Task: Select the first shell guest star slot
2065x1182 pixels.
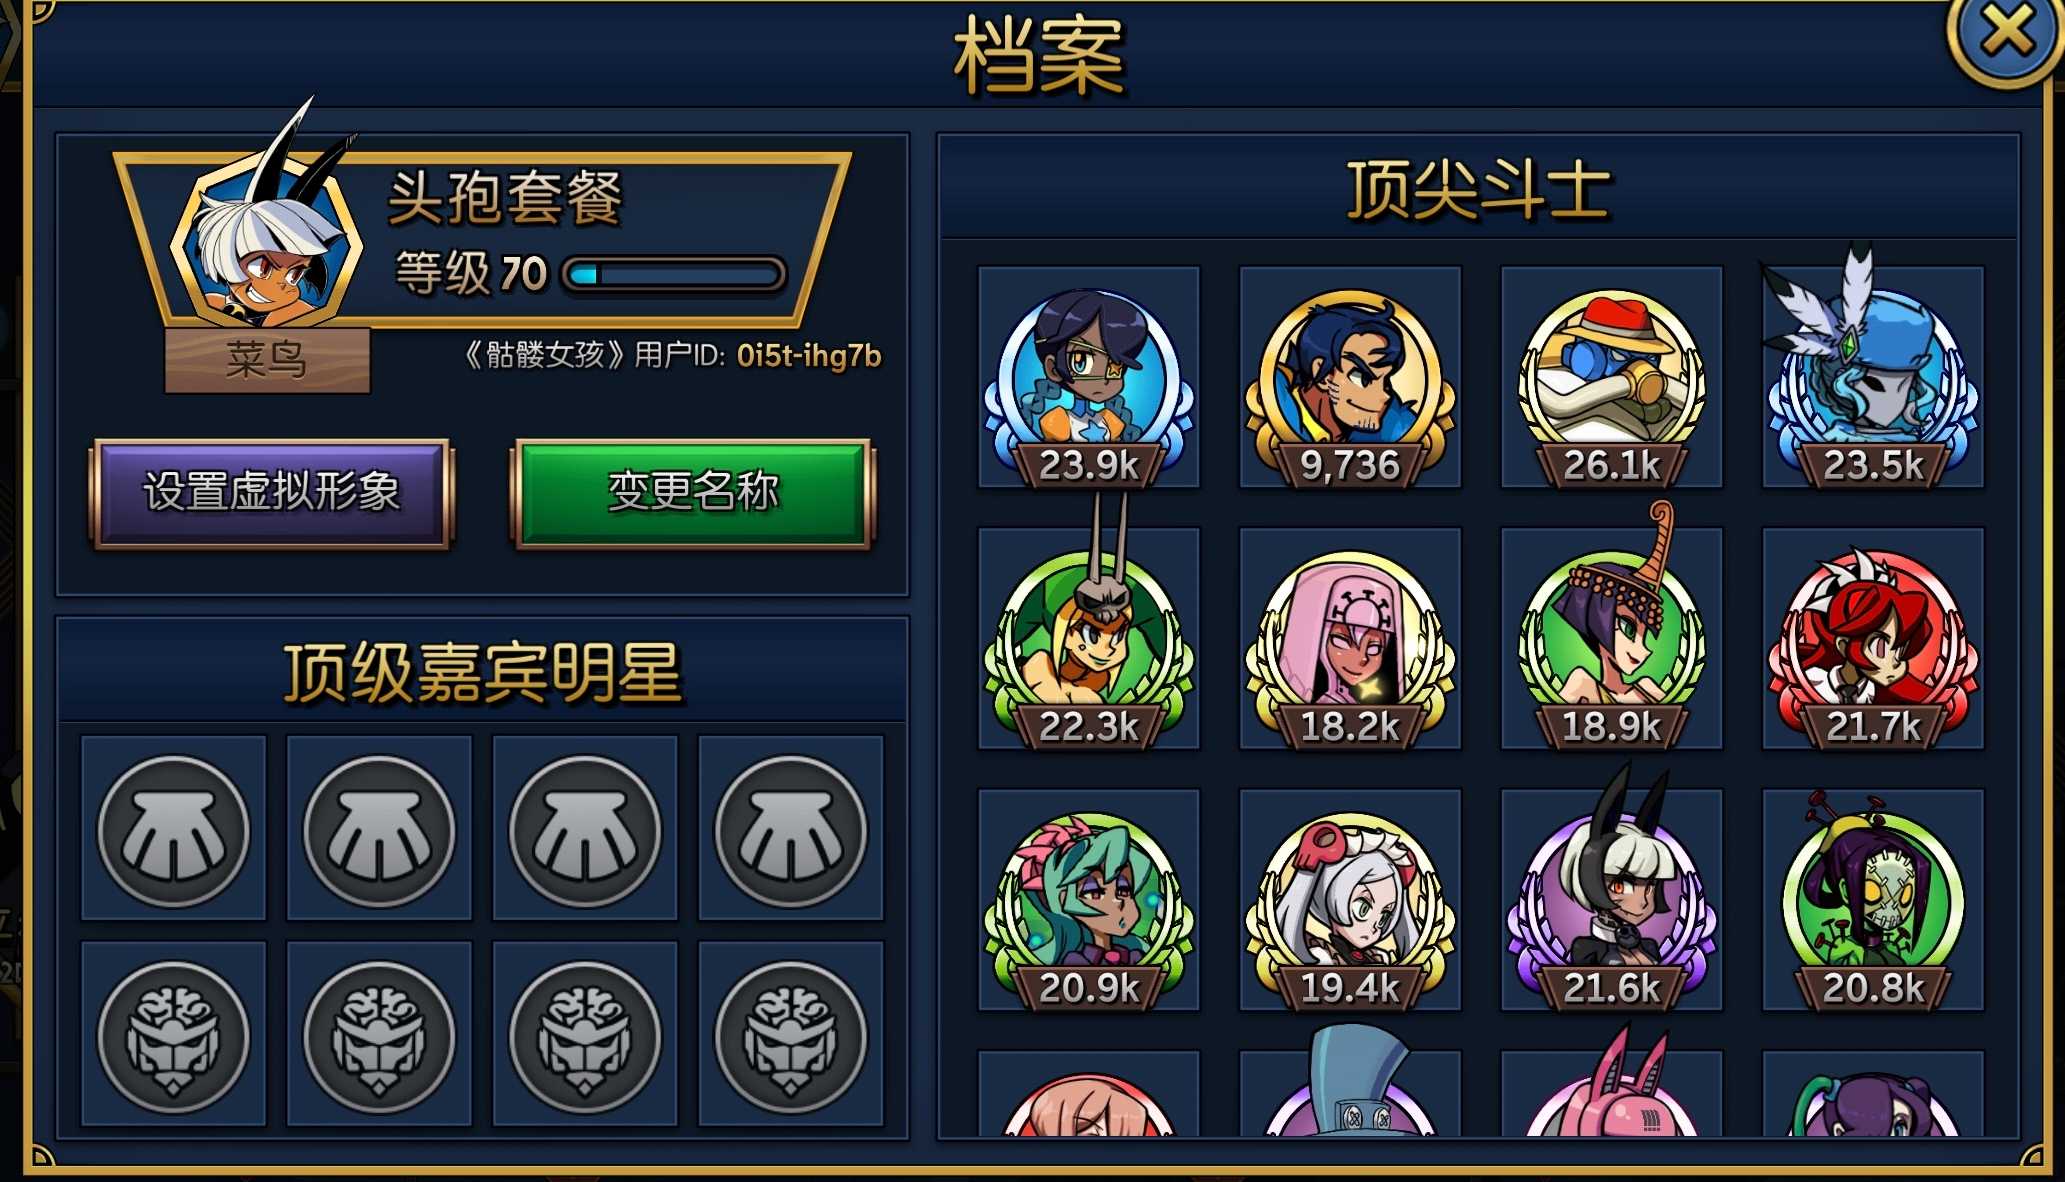Action: [x=174, y=829]
